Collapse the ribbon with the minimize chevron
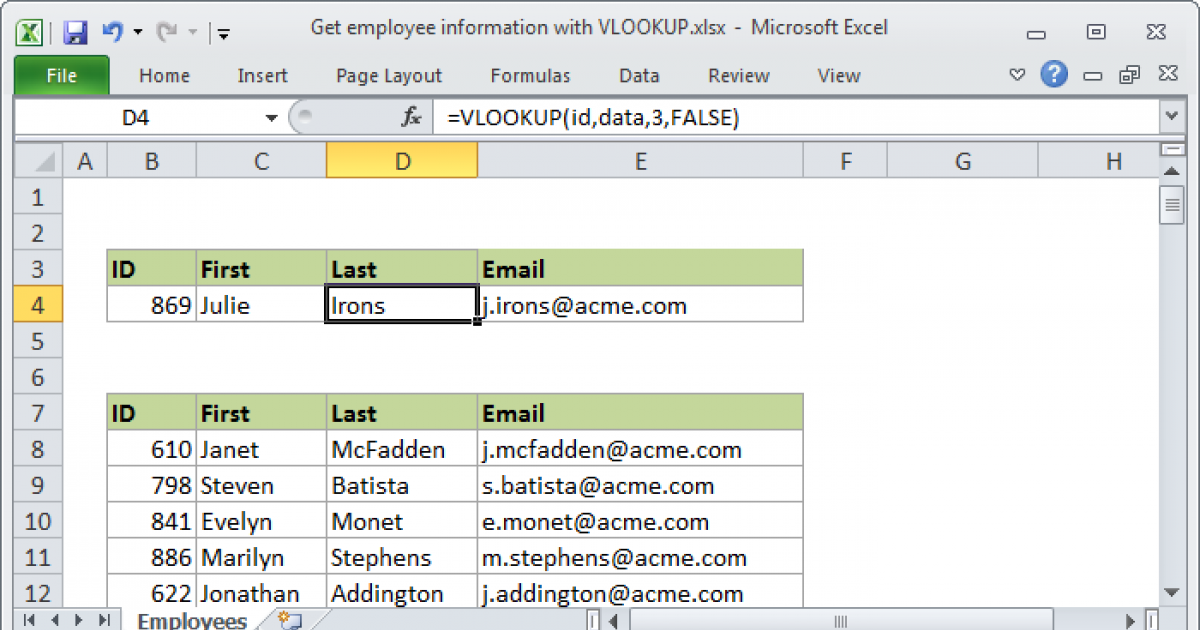The image size is (1200, 630). [1017, 74]
